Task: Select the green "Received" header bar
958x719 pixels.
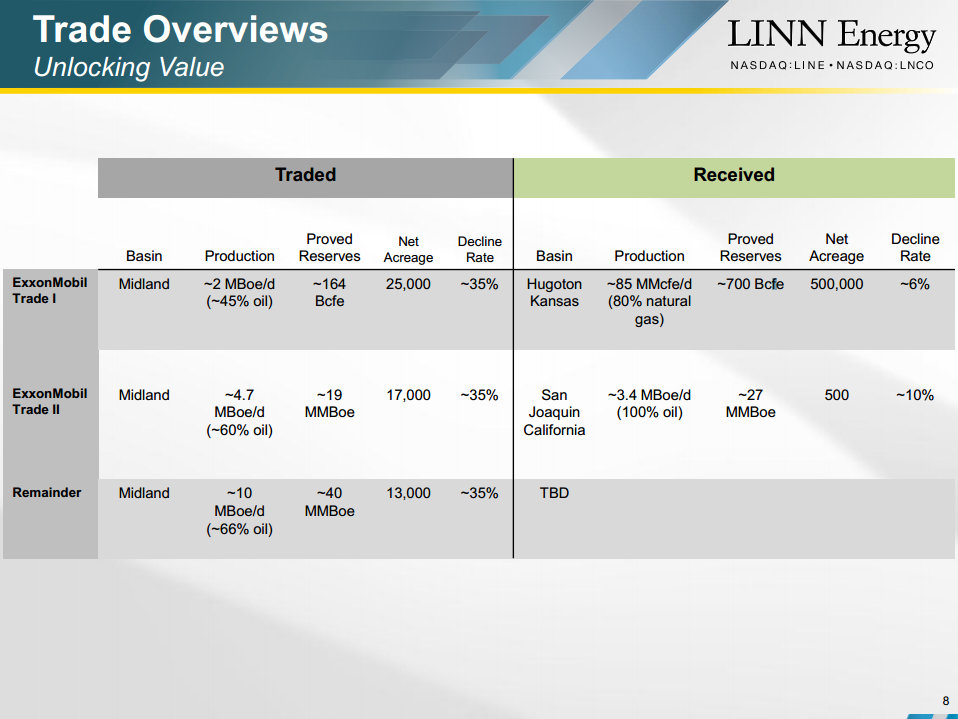Action: coord(734,175)
